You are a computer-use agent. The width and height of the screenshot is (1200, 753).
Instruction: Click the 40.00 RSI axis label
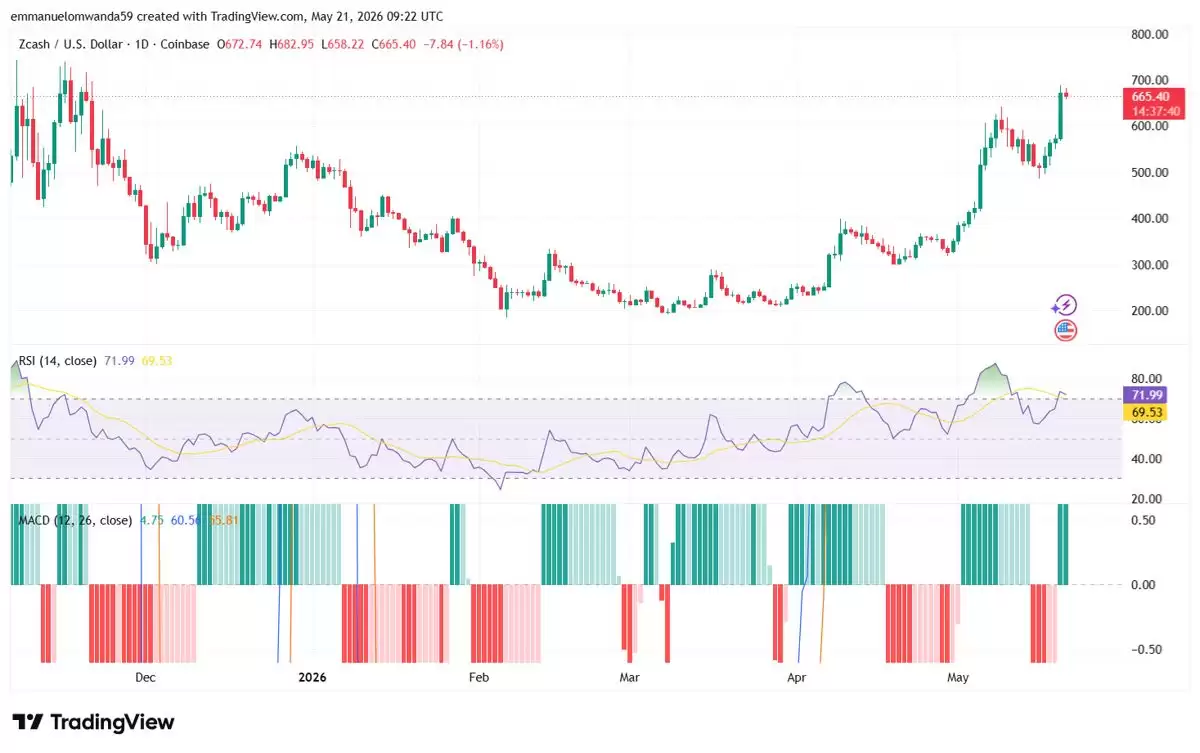click(1146, 459)
